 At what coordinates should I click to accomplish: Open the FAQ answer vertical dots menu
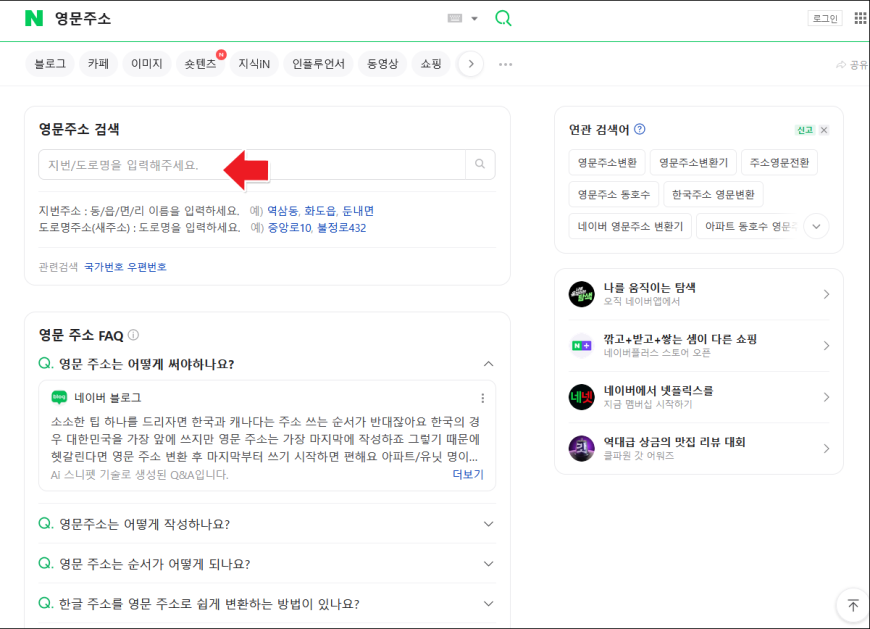483,398
